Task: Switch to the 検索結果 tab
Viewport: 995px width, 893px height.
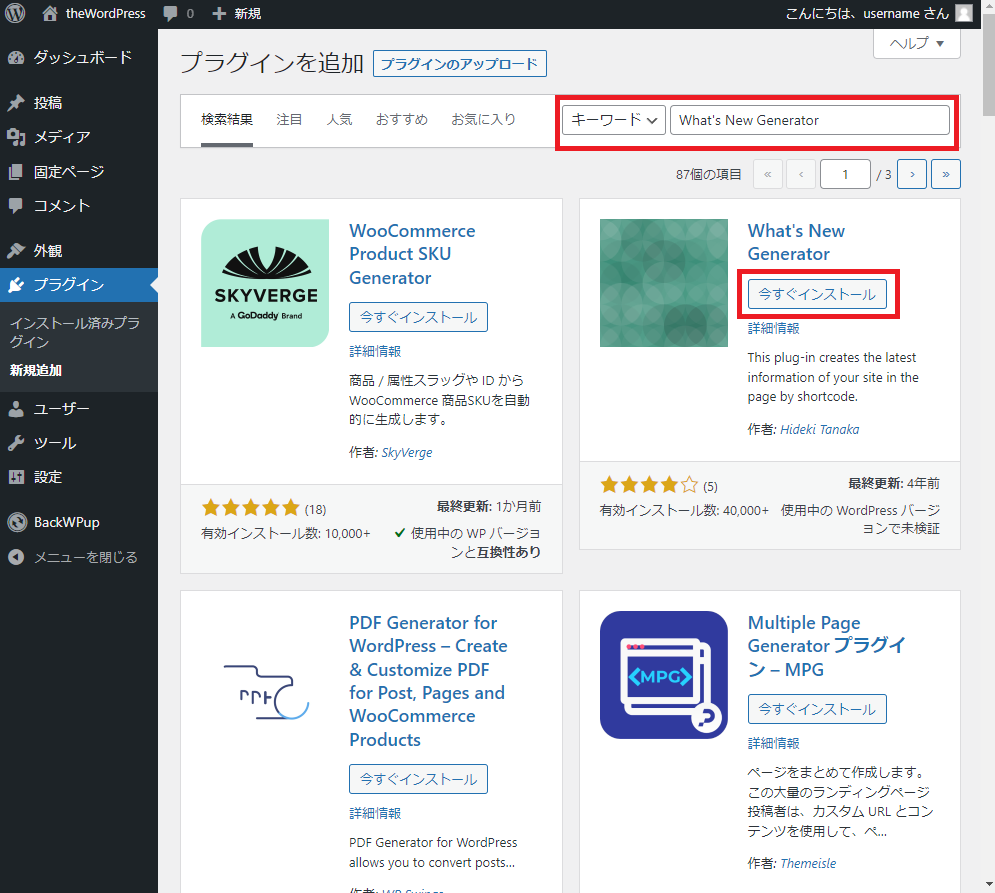Action: point(227,119)
